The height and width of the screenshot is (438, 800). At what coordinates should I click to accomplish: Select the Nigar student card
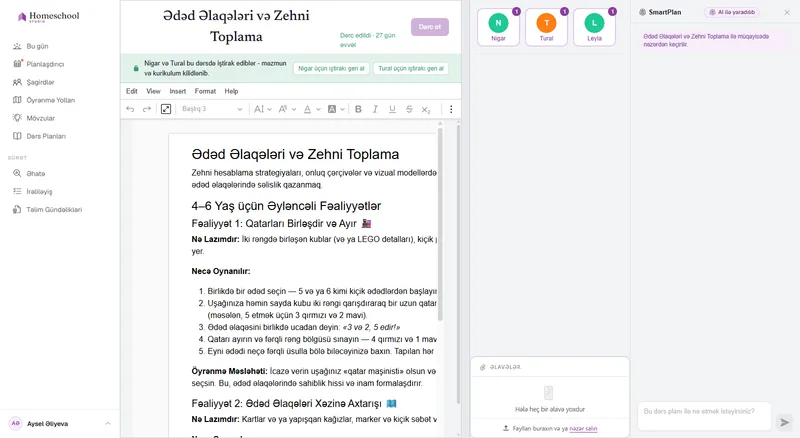click(x=498, y=28)
